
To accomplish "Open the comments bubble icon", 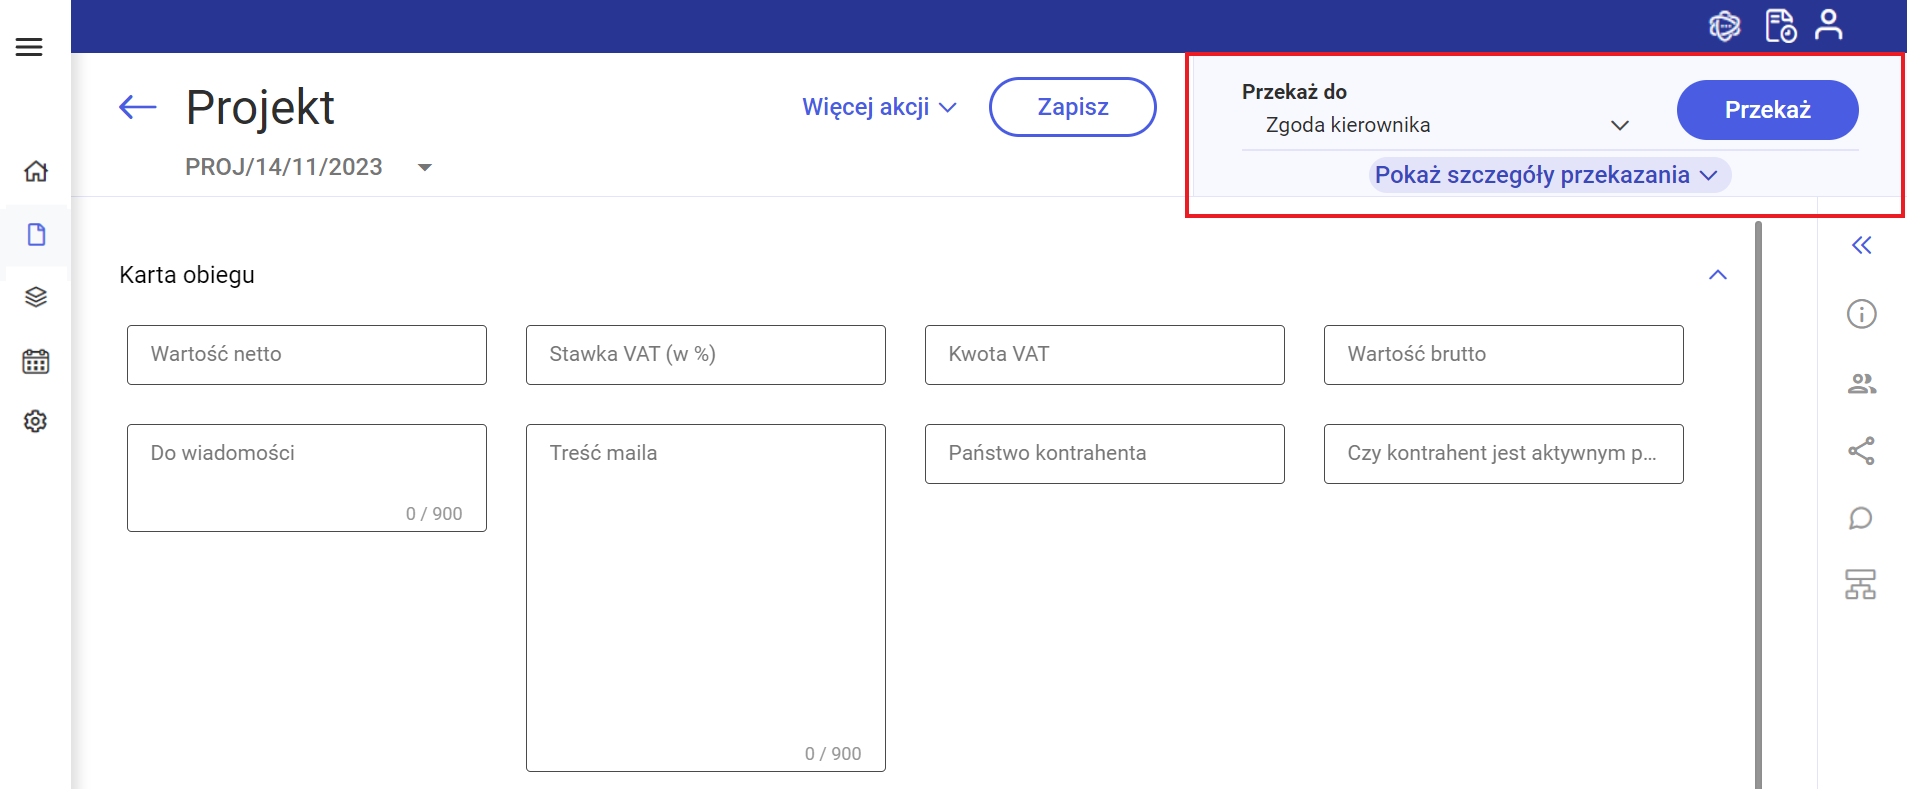I will click(x=1861, y=518).
